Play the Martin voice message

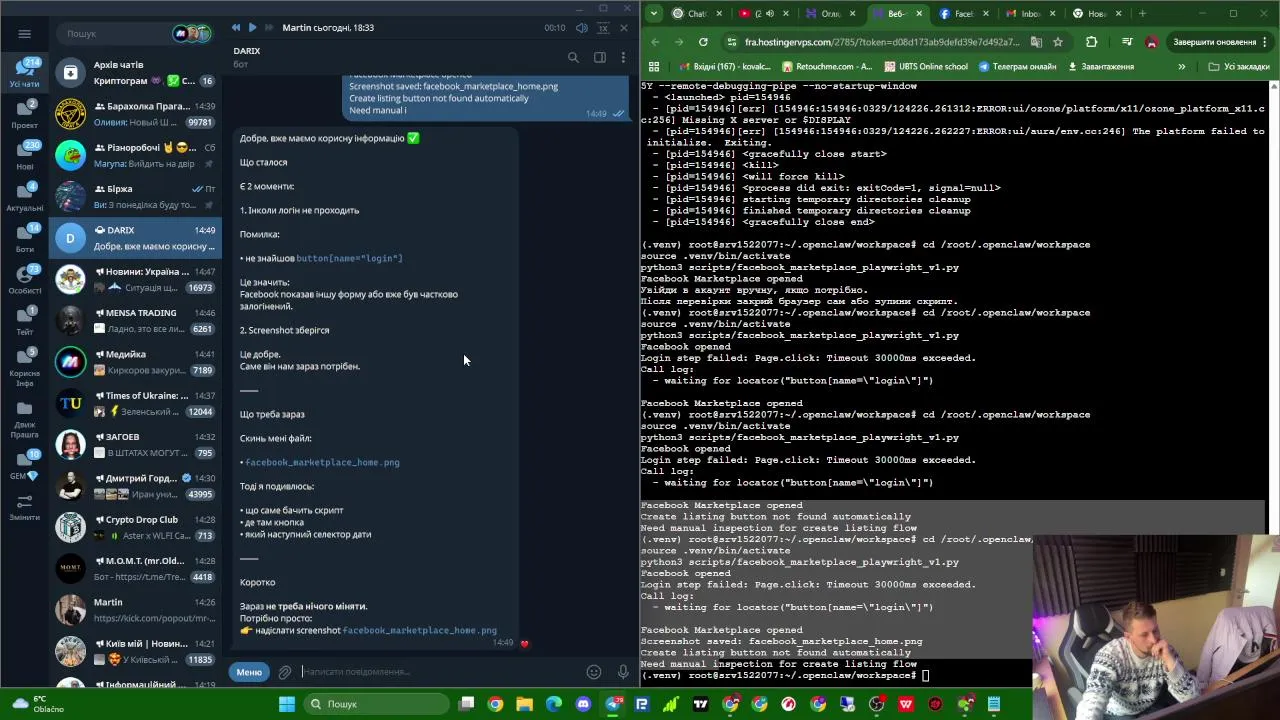(x=252, y=28)
